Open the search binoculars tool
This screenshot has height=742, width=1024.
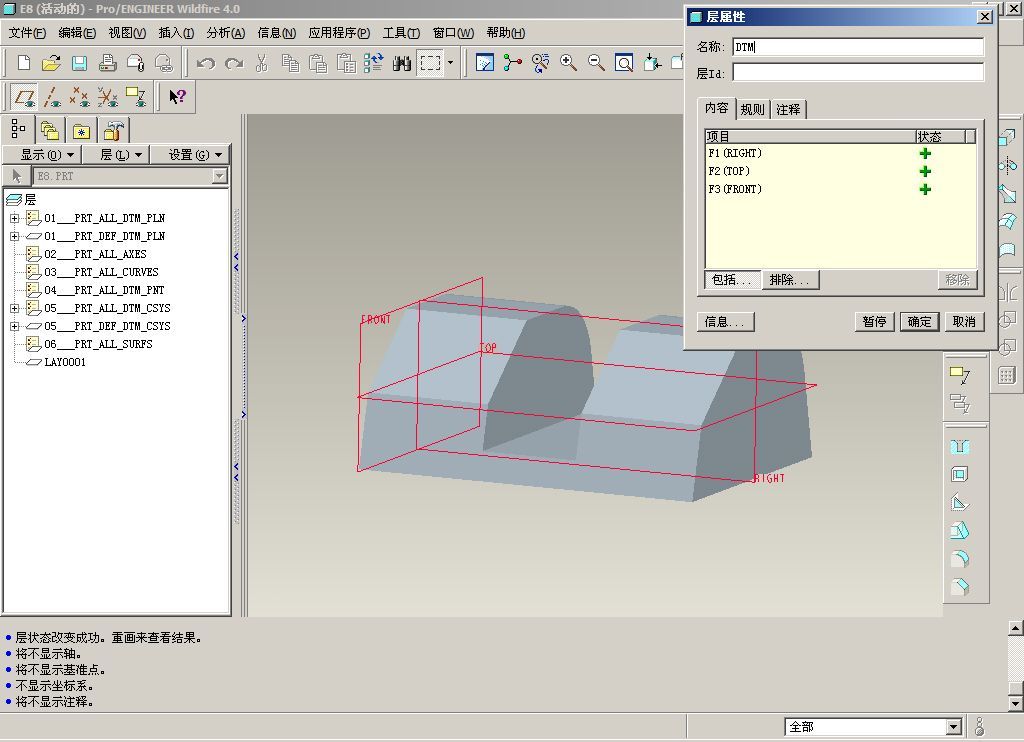[402, 63]
